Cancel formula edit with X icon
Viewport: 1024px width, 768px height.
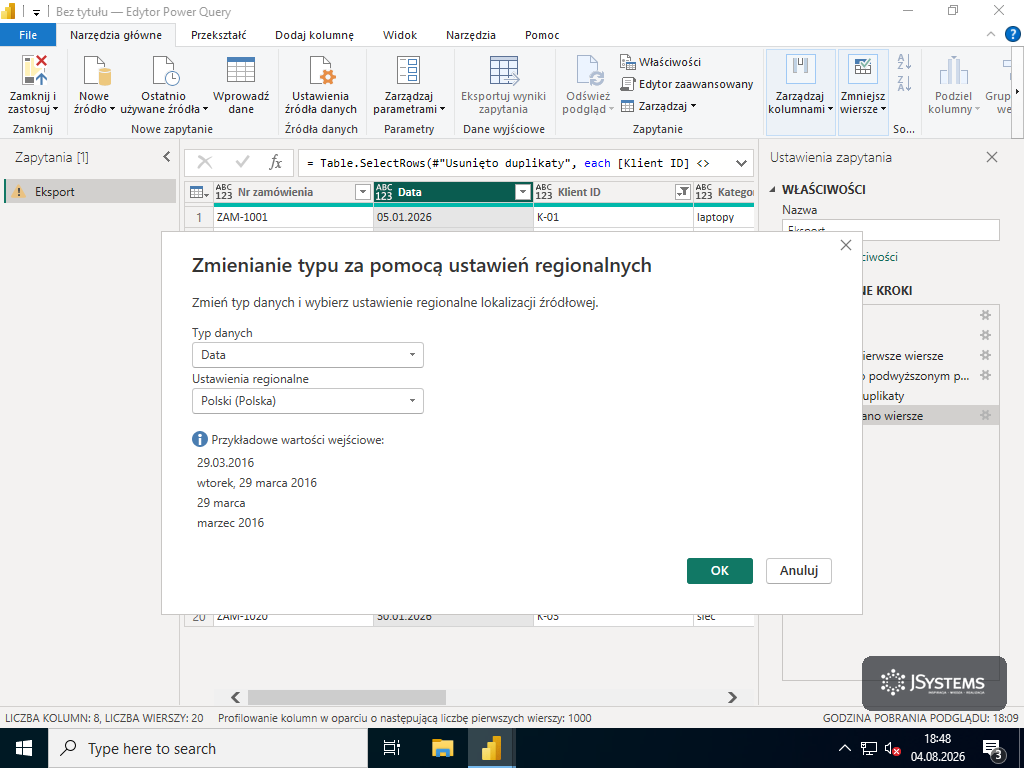tap(204, 163)
